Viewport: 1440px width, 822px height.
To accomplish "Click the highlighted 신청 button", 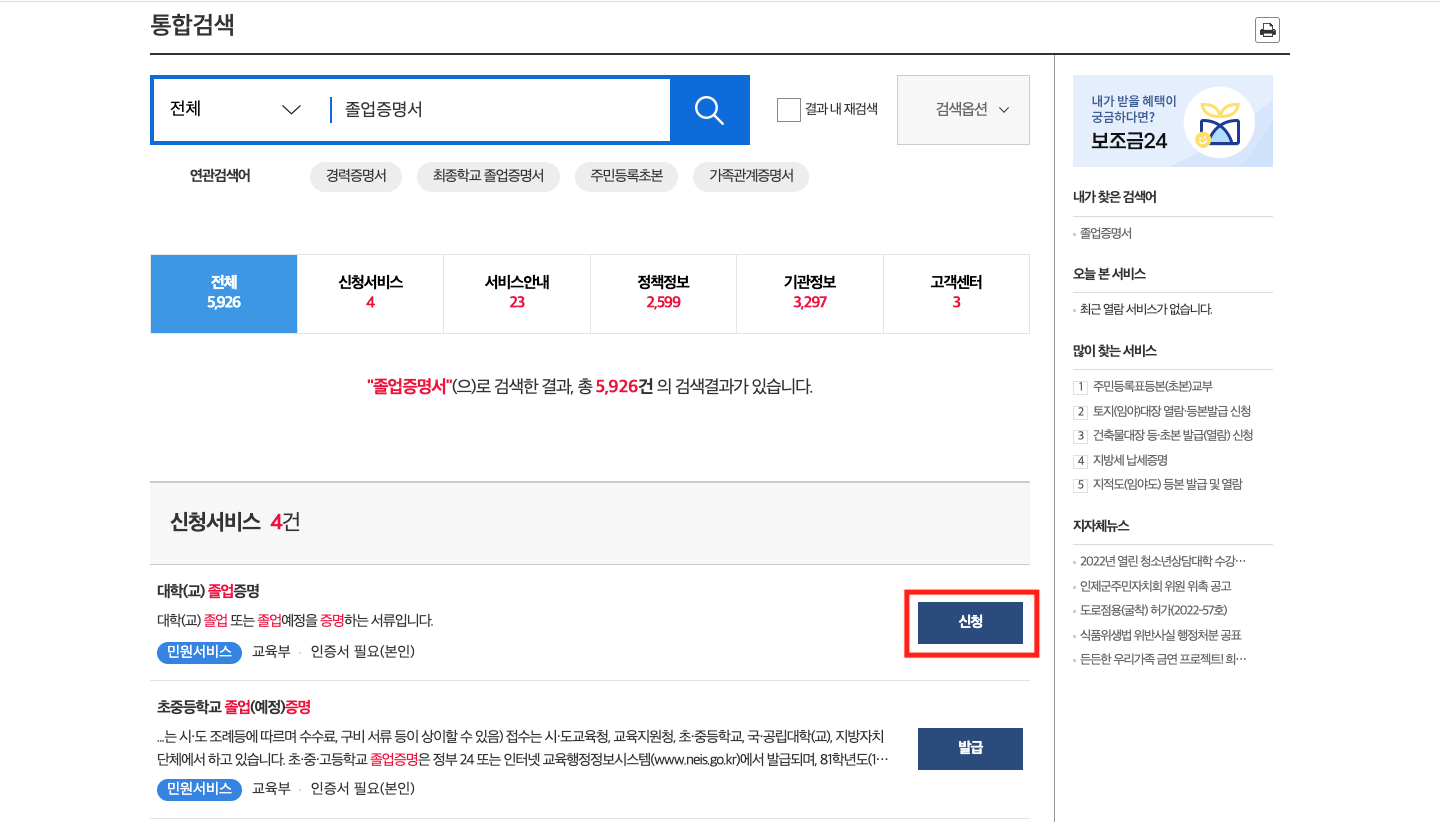I will (x=969, y=622).
